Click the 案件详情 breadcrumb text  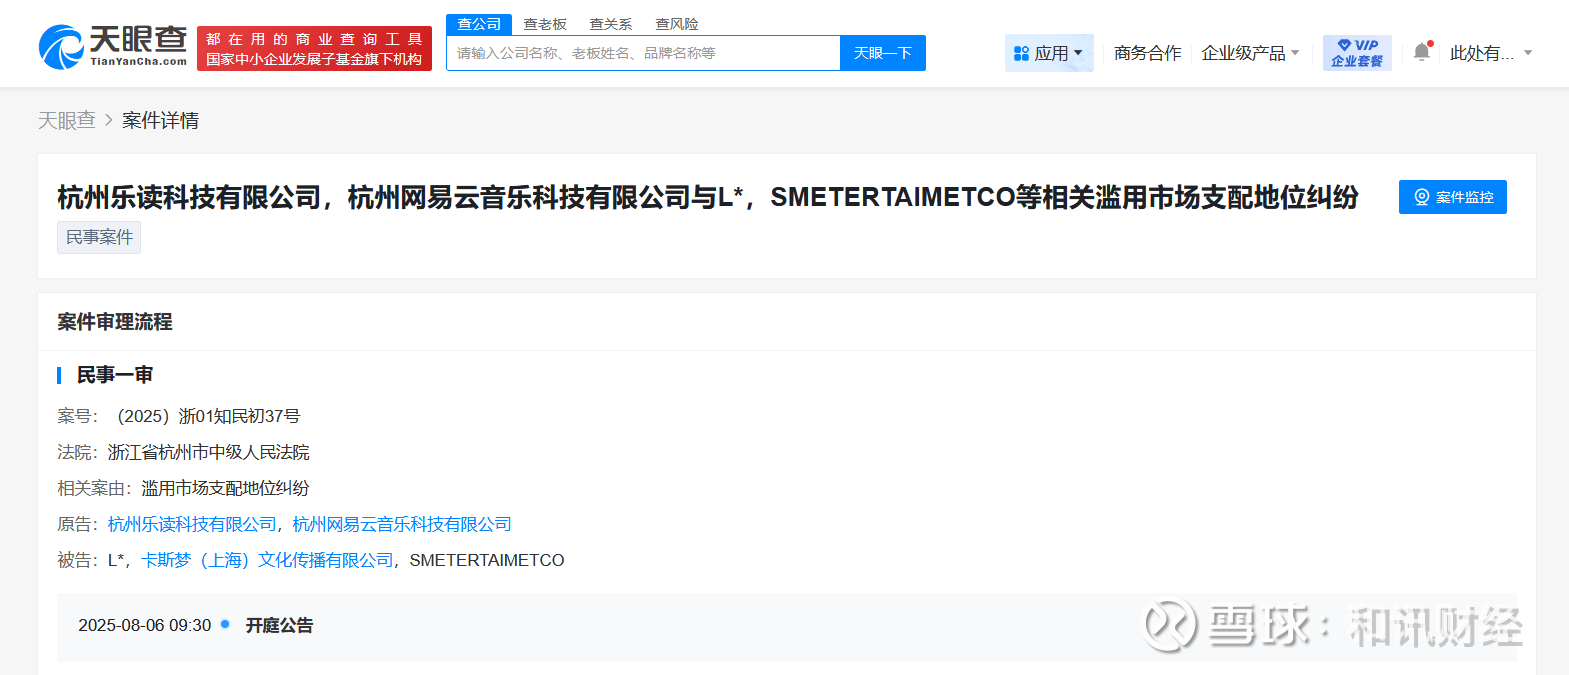160,120
